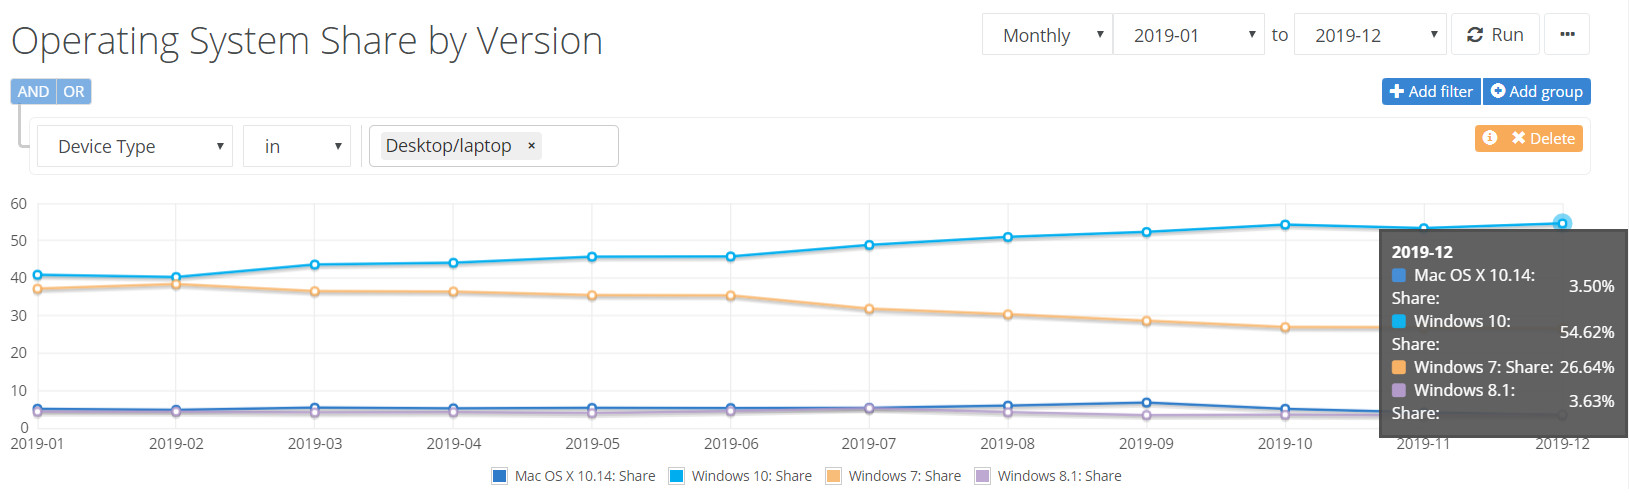Screen dimensions: 1629x502
Task: Toggle Windows 10 Share legend swatch
Action: 677,476
